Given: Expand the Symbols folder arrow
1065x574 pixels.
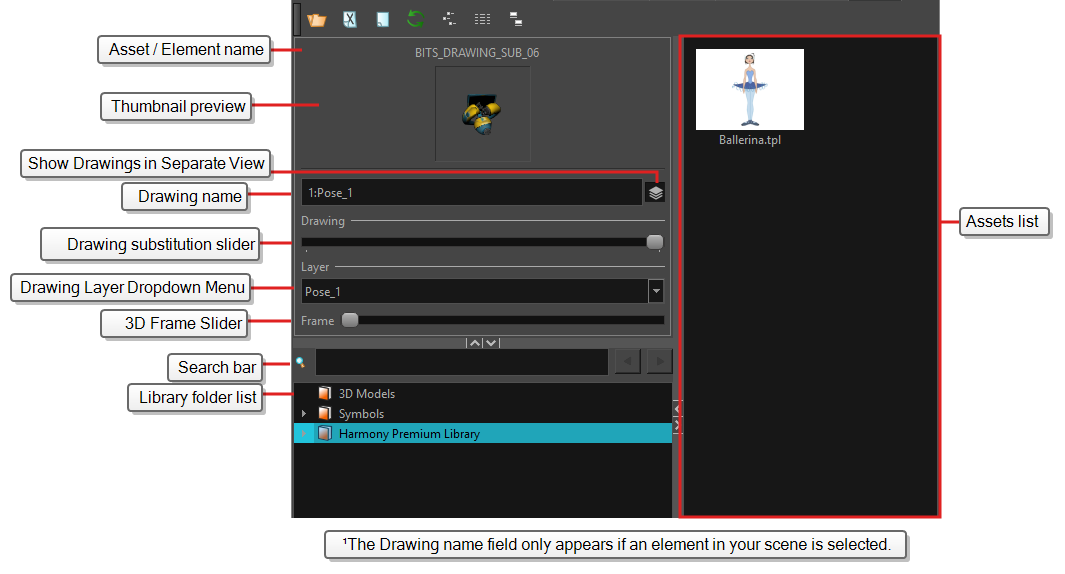Looking at the screenshot, I should pyautogui.click(x=304, y=413).
